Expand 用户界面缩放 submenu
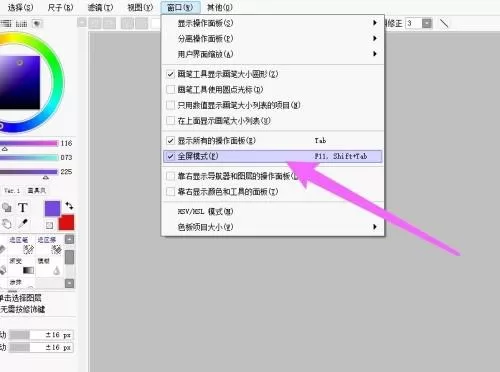 (x=272, y=54)
